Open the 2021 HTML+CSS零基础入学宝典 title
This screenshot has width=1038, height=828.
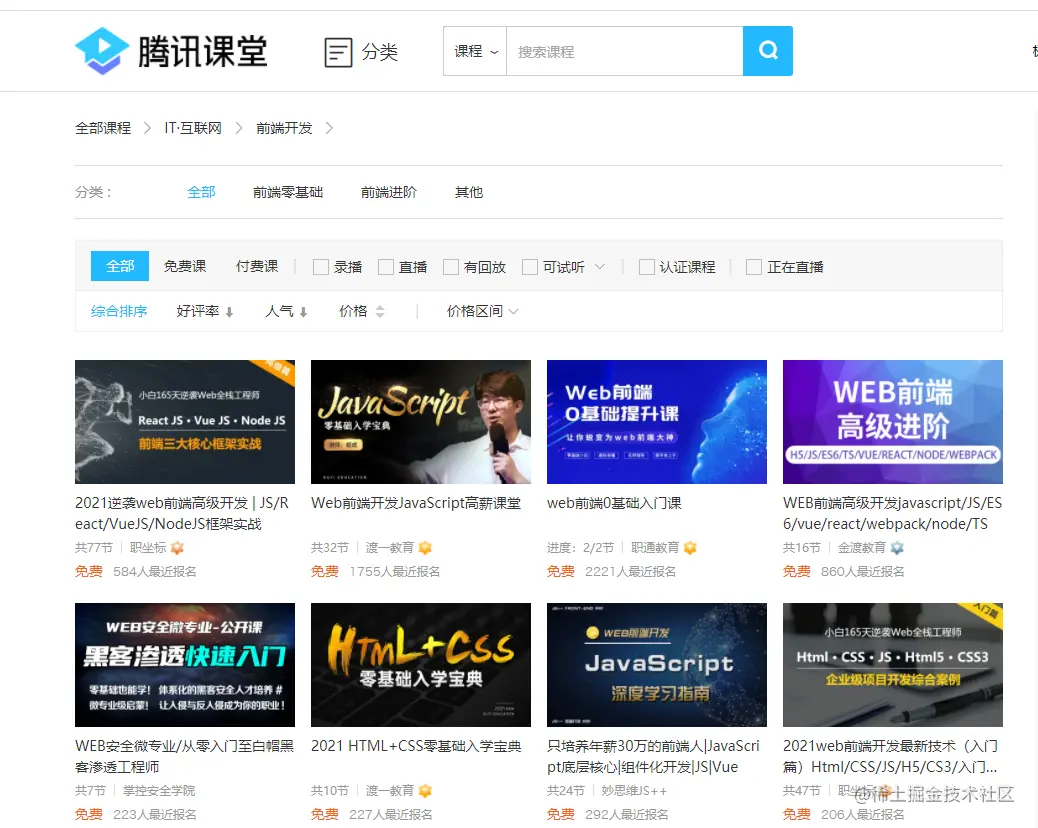coord(416,746)
